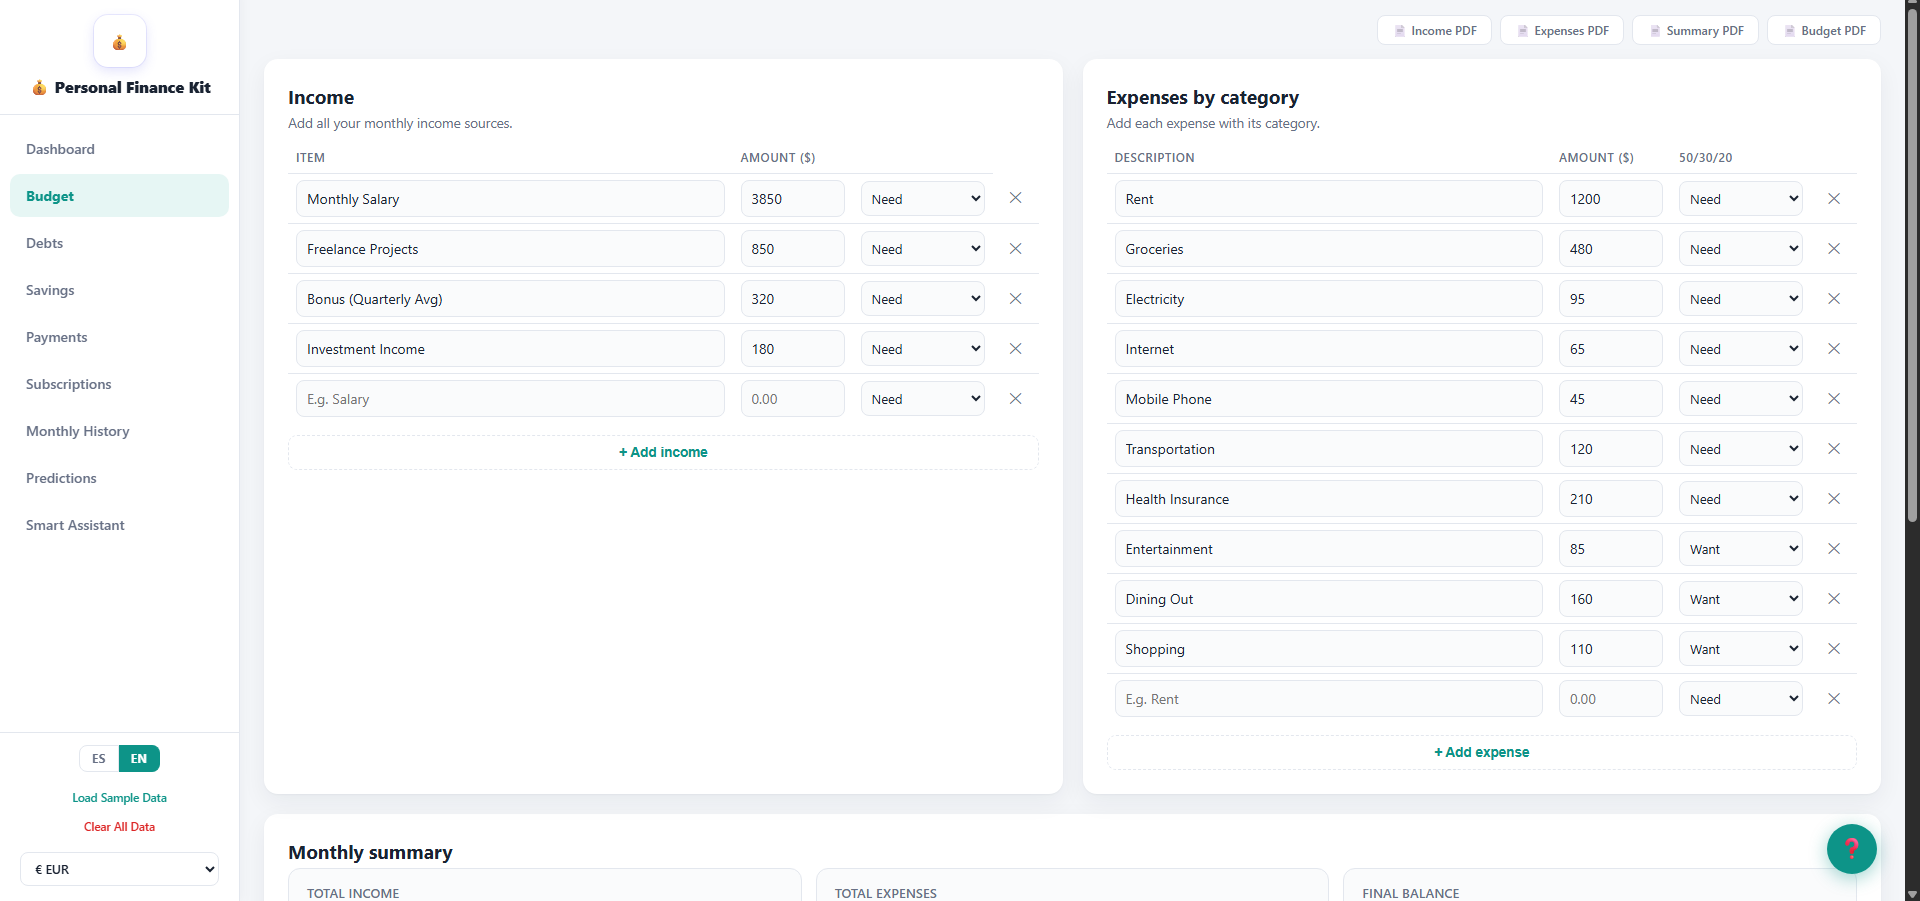Export the Income PDF
This screenshot has height=901, width=1920.
pos(1434,30)
